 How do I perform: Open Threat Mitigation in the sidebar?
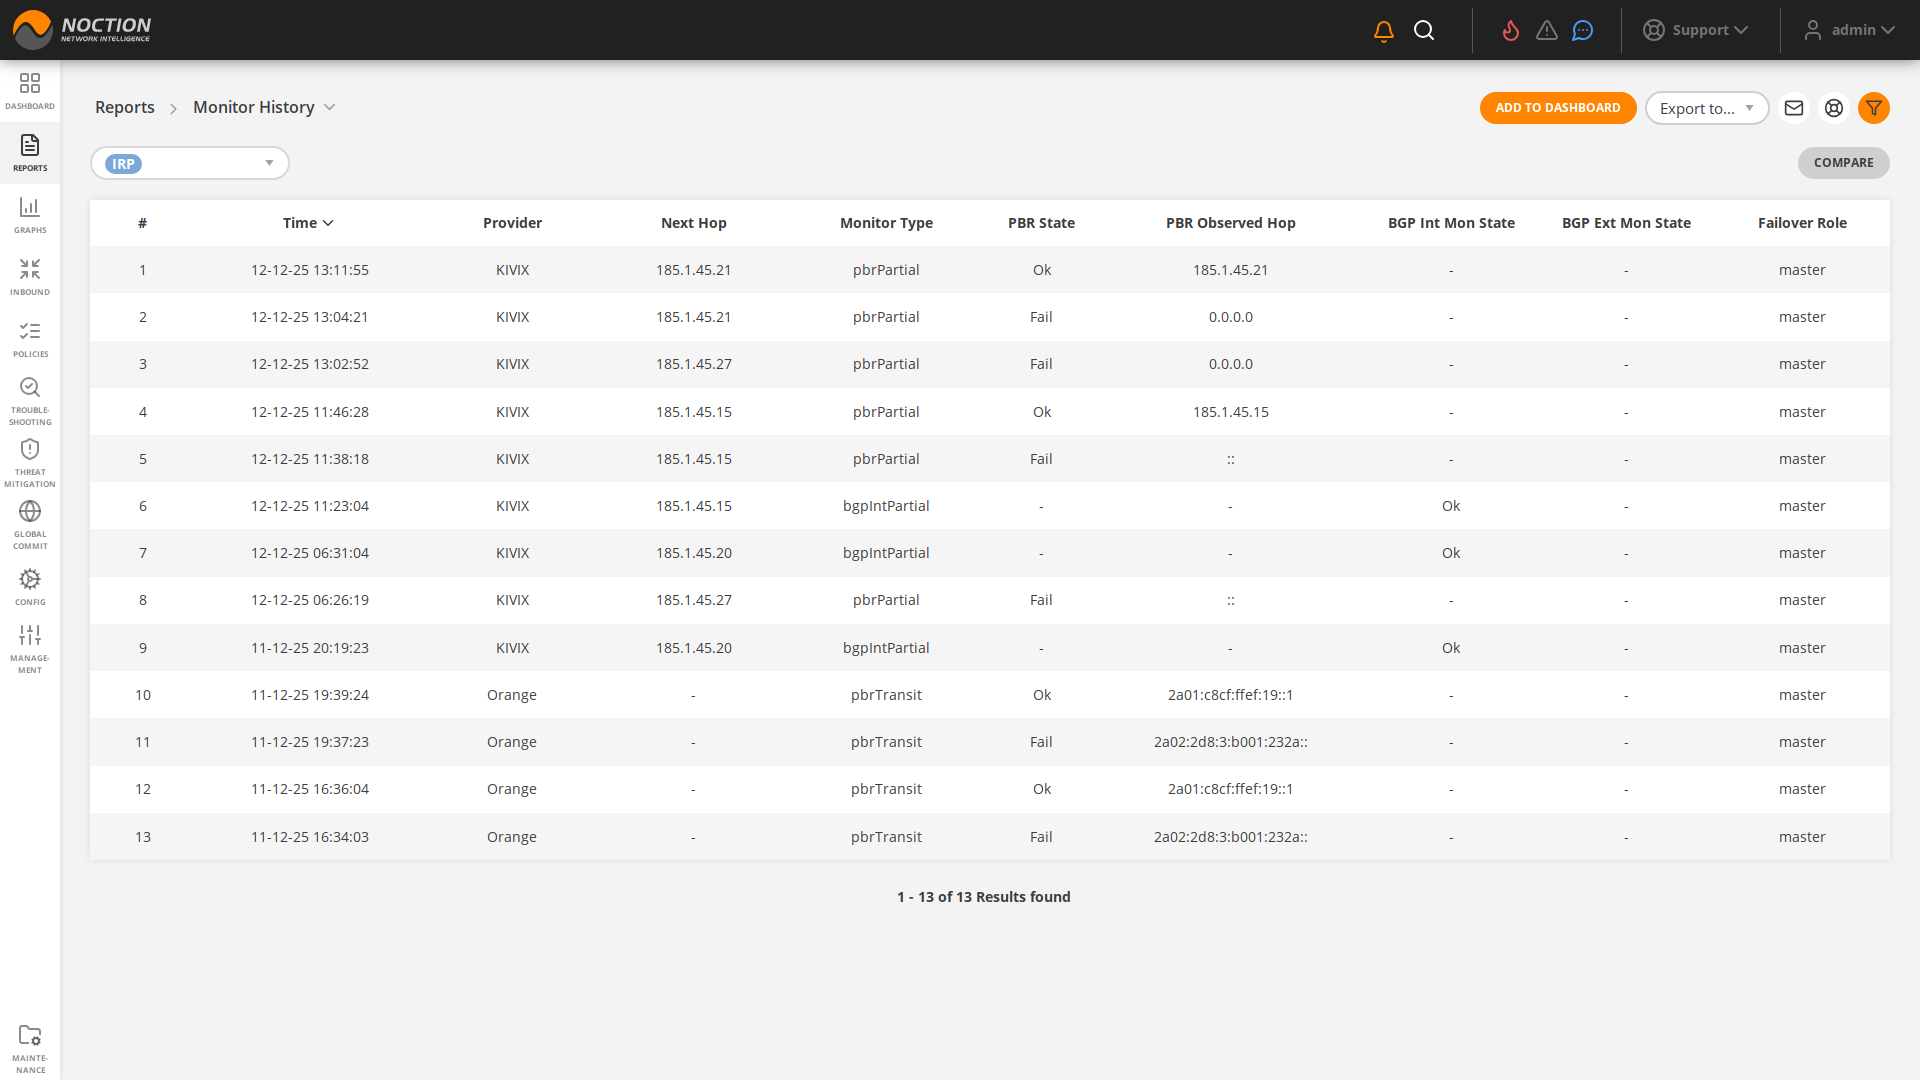30,463
